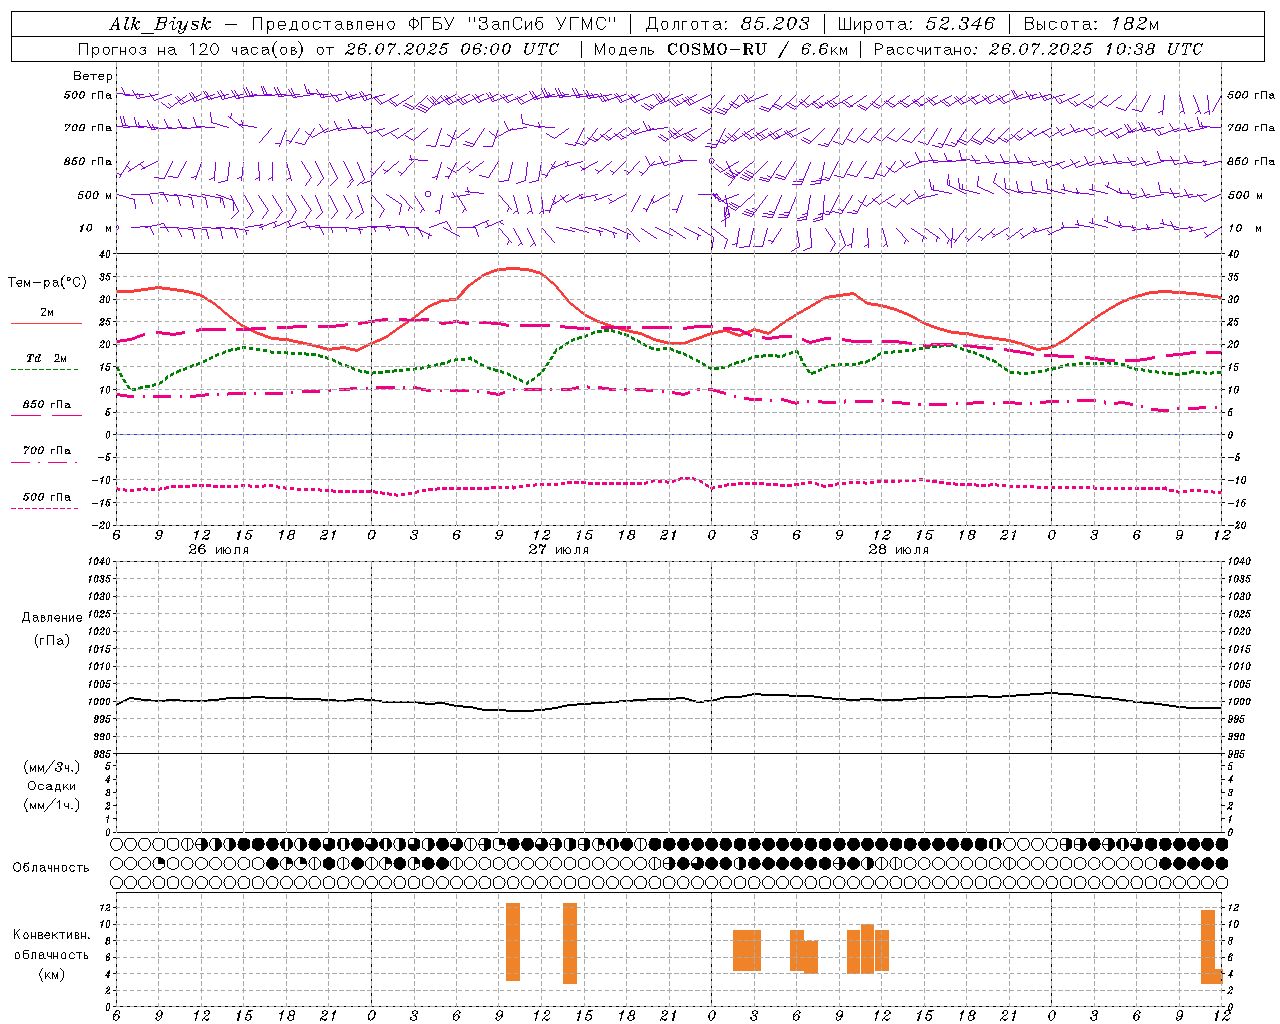Image resolution: width=1280 pixels, height=1024 pixels.
Task: Click the longitude value Долгота: 85.203
Action: tap(727, 25)
